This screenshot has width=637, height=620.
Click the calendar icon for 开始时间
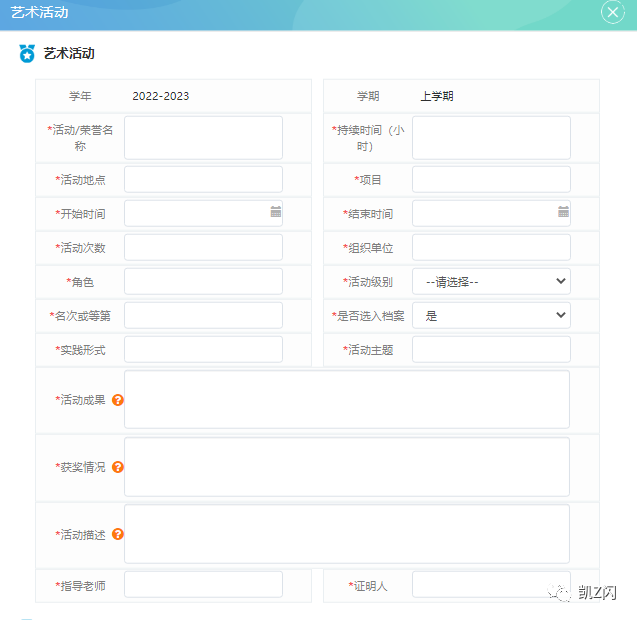coord(275,212)
